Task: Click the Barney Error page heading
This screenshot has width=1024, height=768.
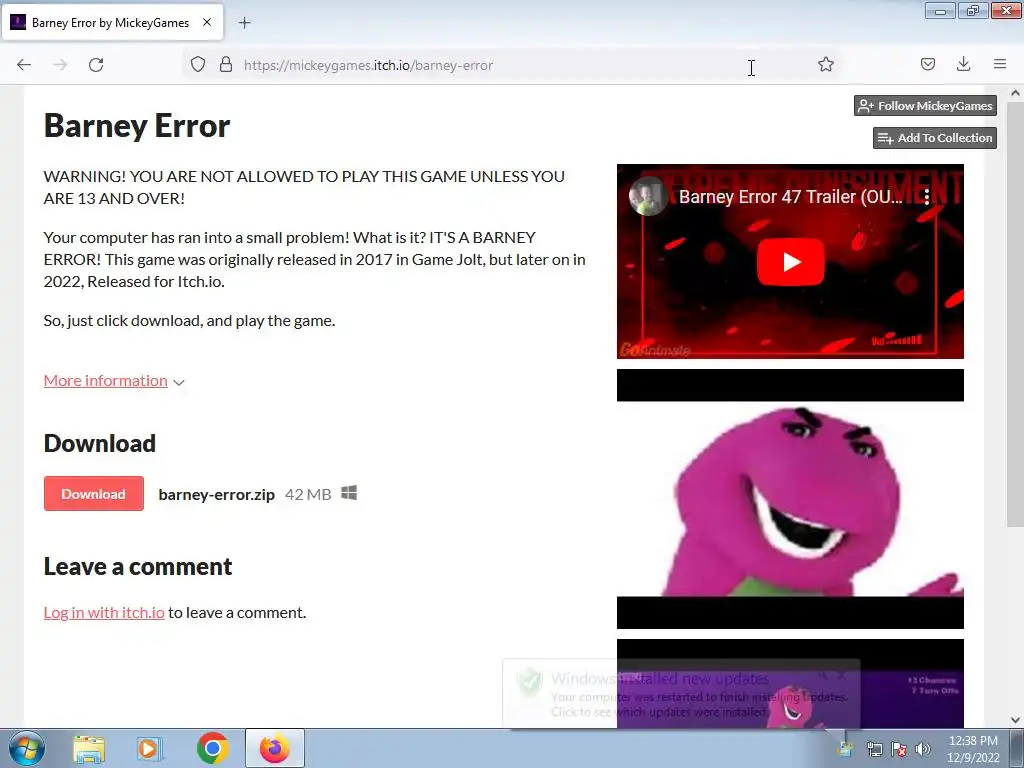Action: pos(137,125)
